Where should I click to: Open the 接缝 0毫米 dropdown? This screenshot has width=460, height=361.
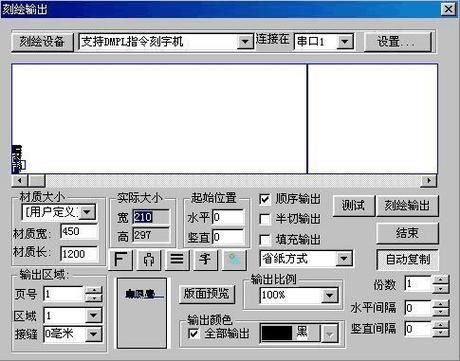pos(93,334)
